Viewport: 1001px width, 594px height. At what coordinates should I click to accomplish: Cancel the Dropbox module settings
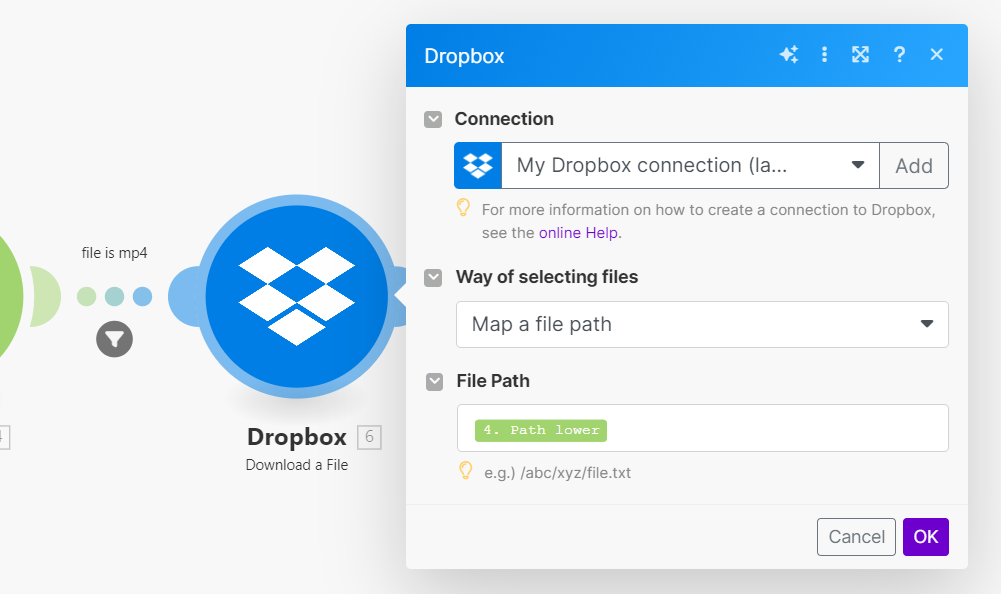tap(856, 537)
